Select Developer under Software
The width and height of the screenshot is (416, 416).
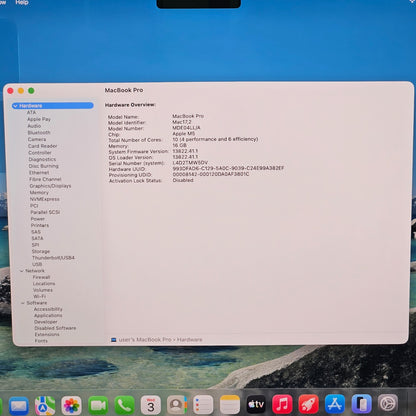(46, 322)
